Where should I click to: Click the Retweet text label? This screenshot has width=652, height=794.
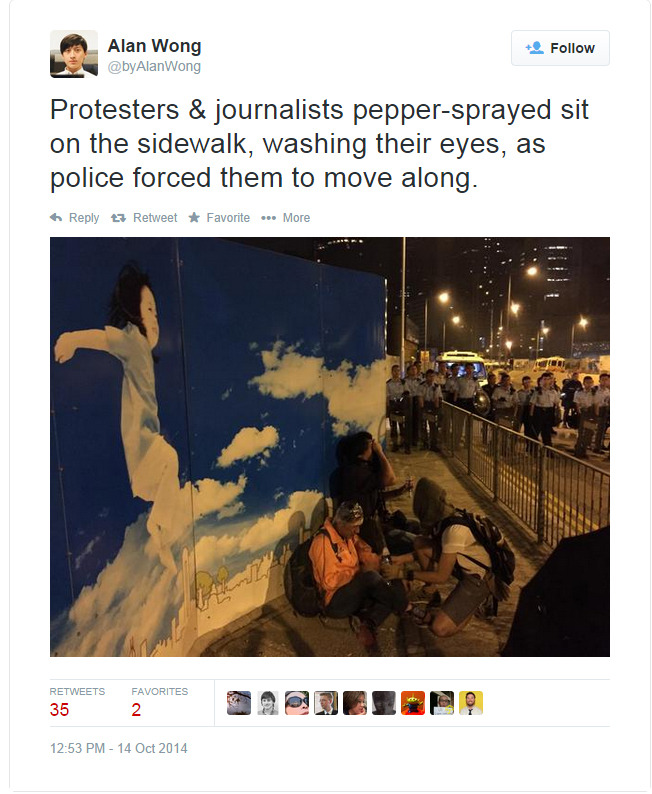(155, 218)
